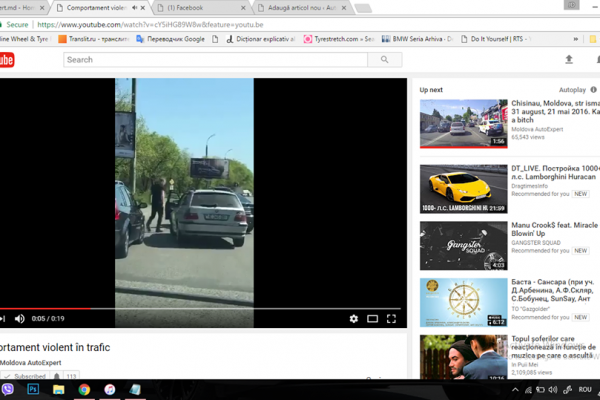Open Do It Yourself RTS bookmark
The height and width of the screenshot is (400, 600).
tap(496, 39)
